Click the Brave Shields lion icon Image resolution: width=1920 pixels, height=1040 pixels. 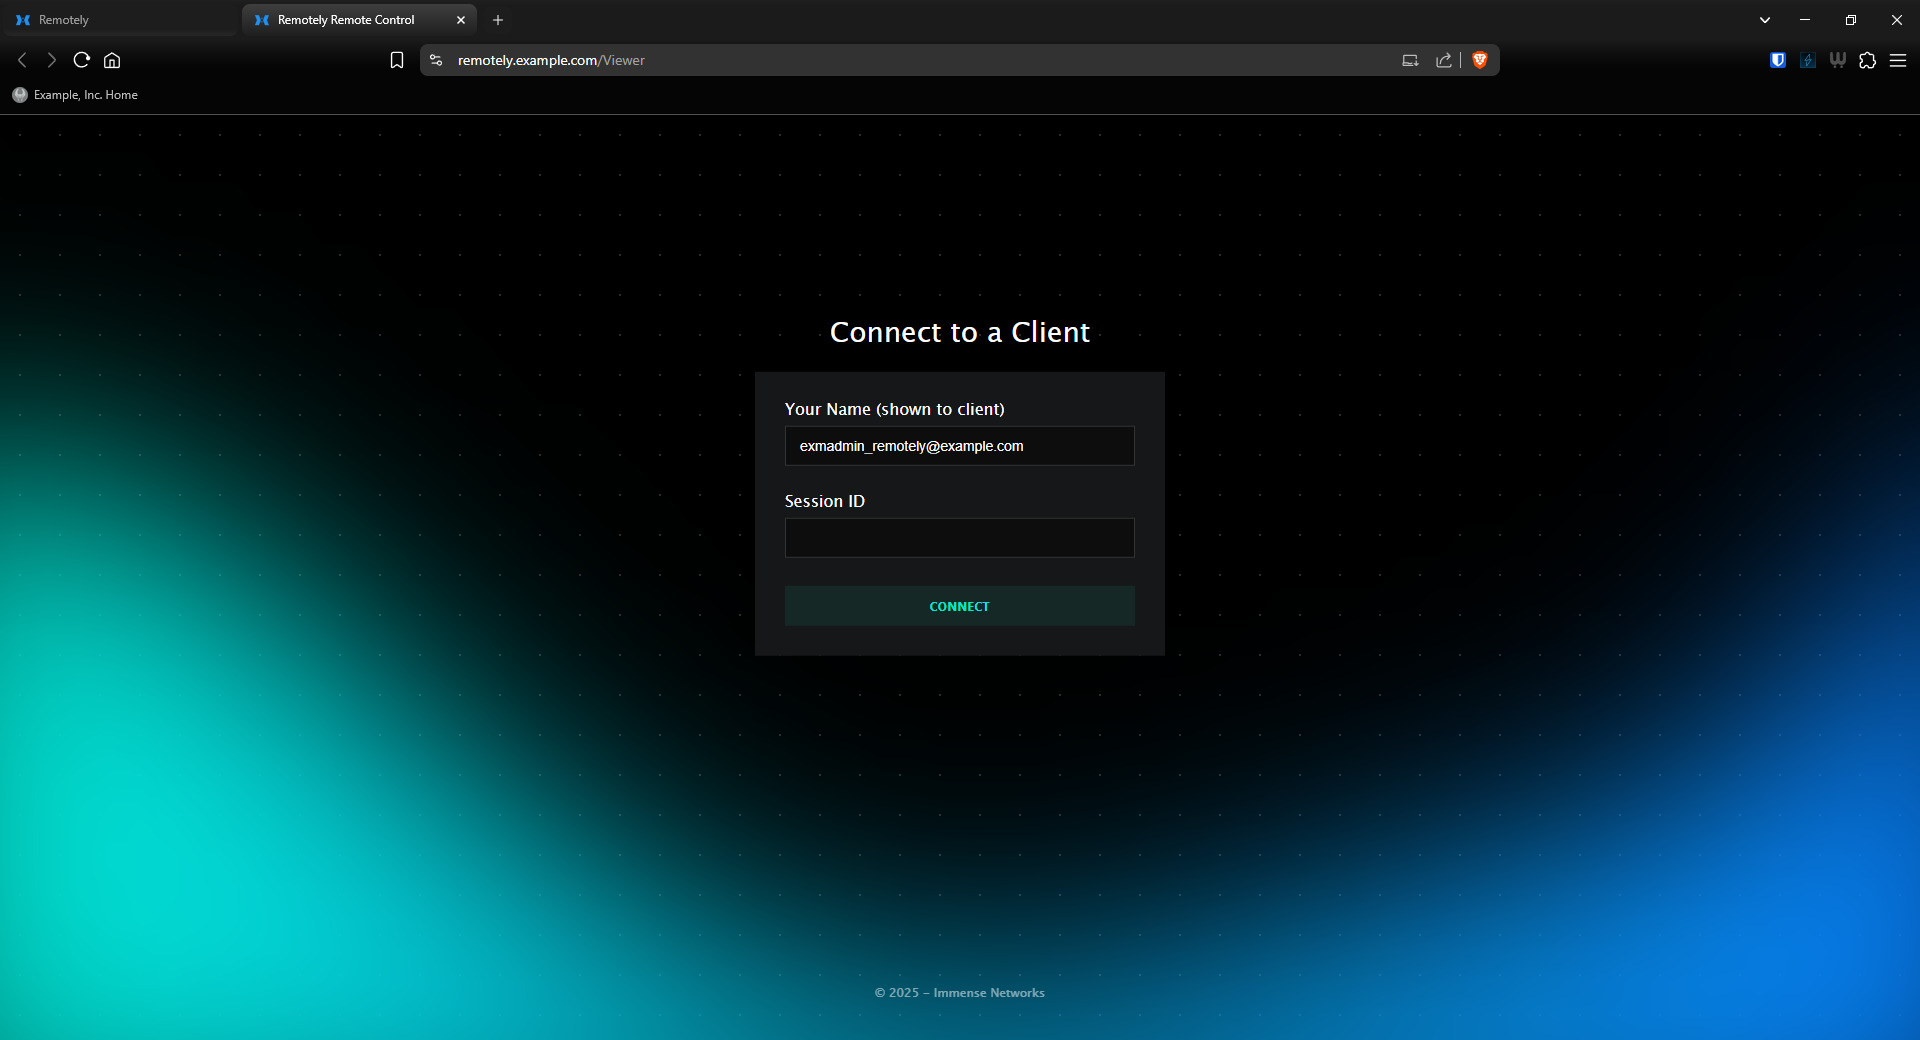tap(1480, 60)
